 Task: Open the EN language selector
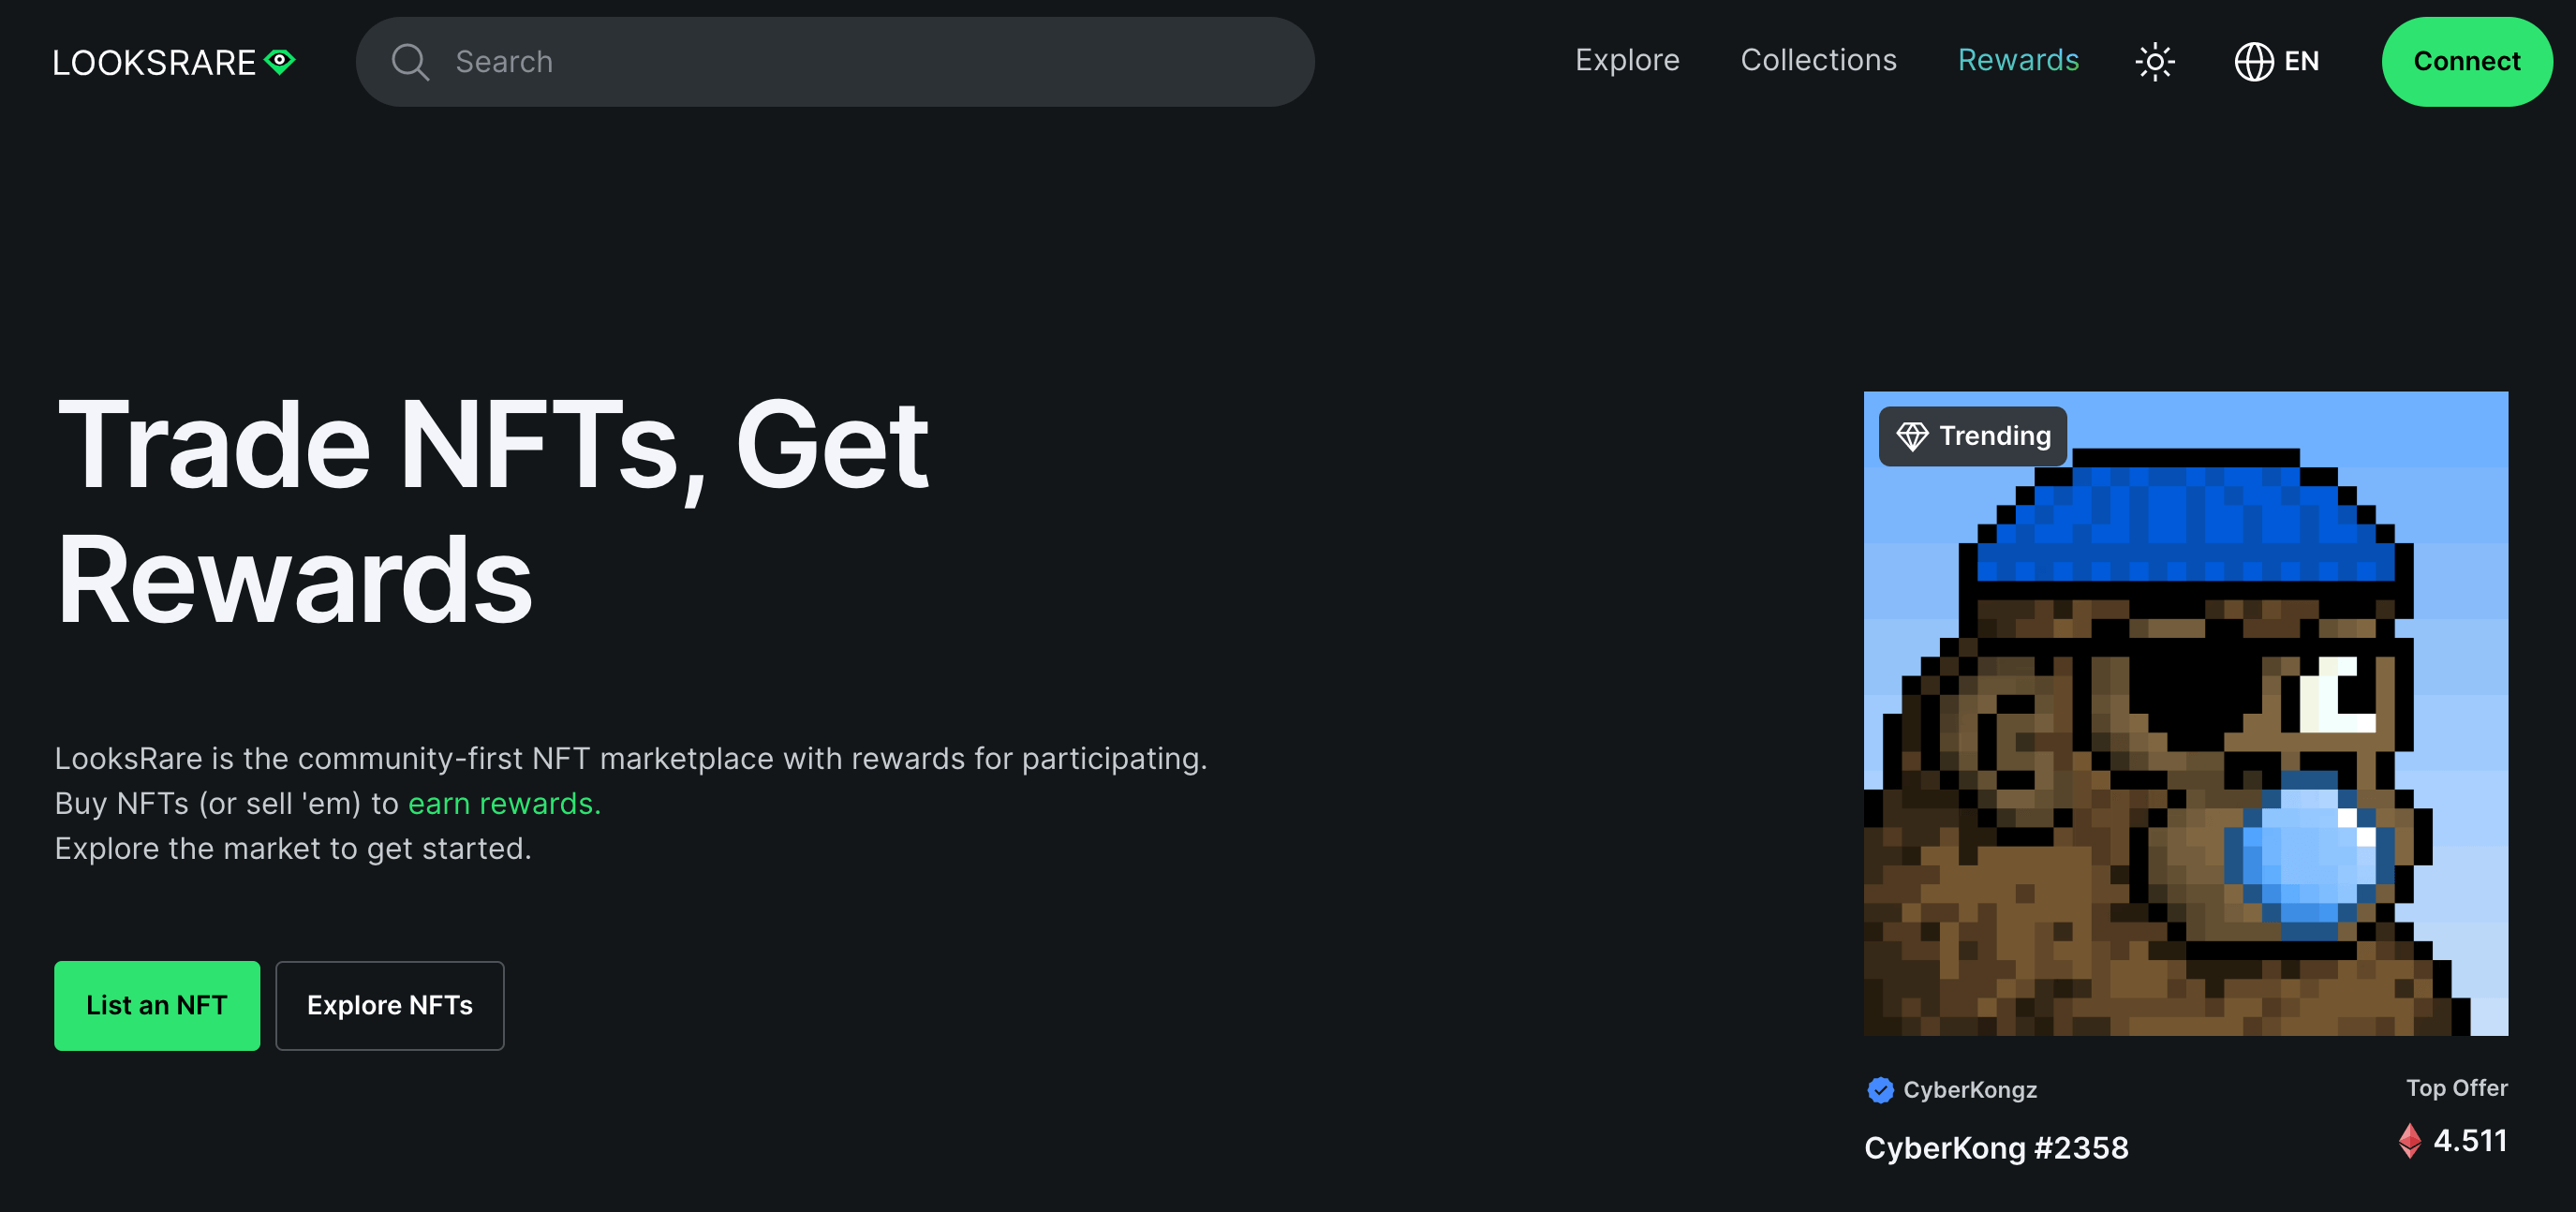[2277, 62]
